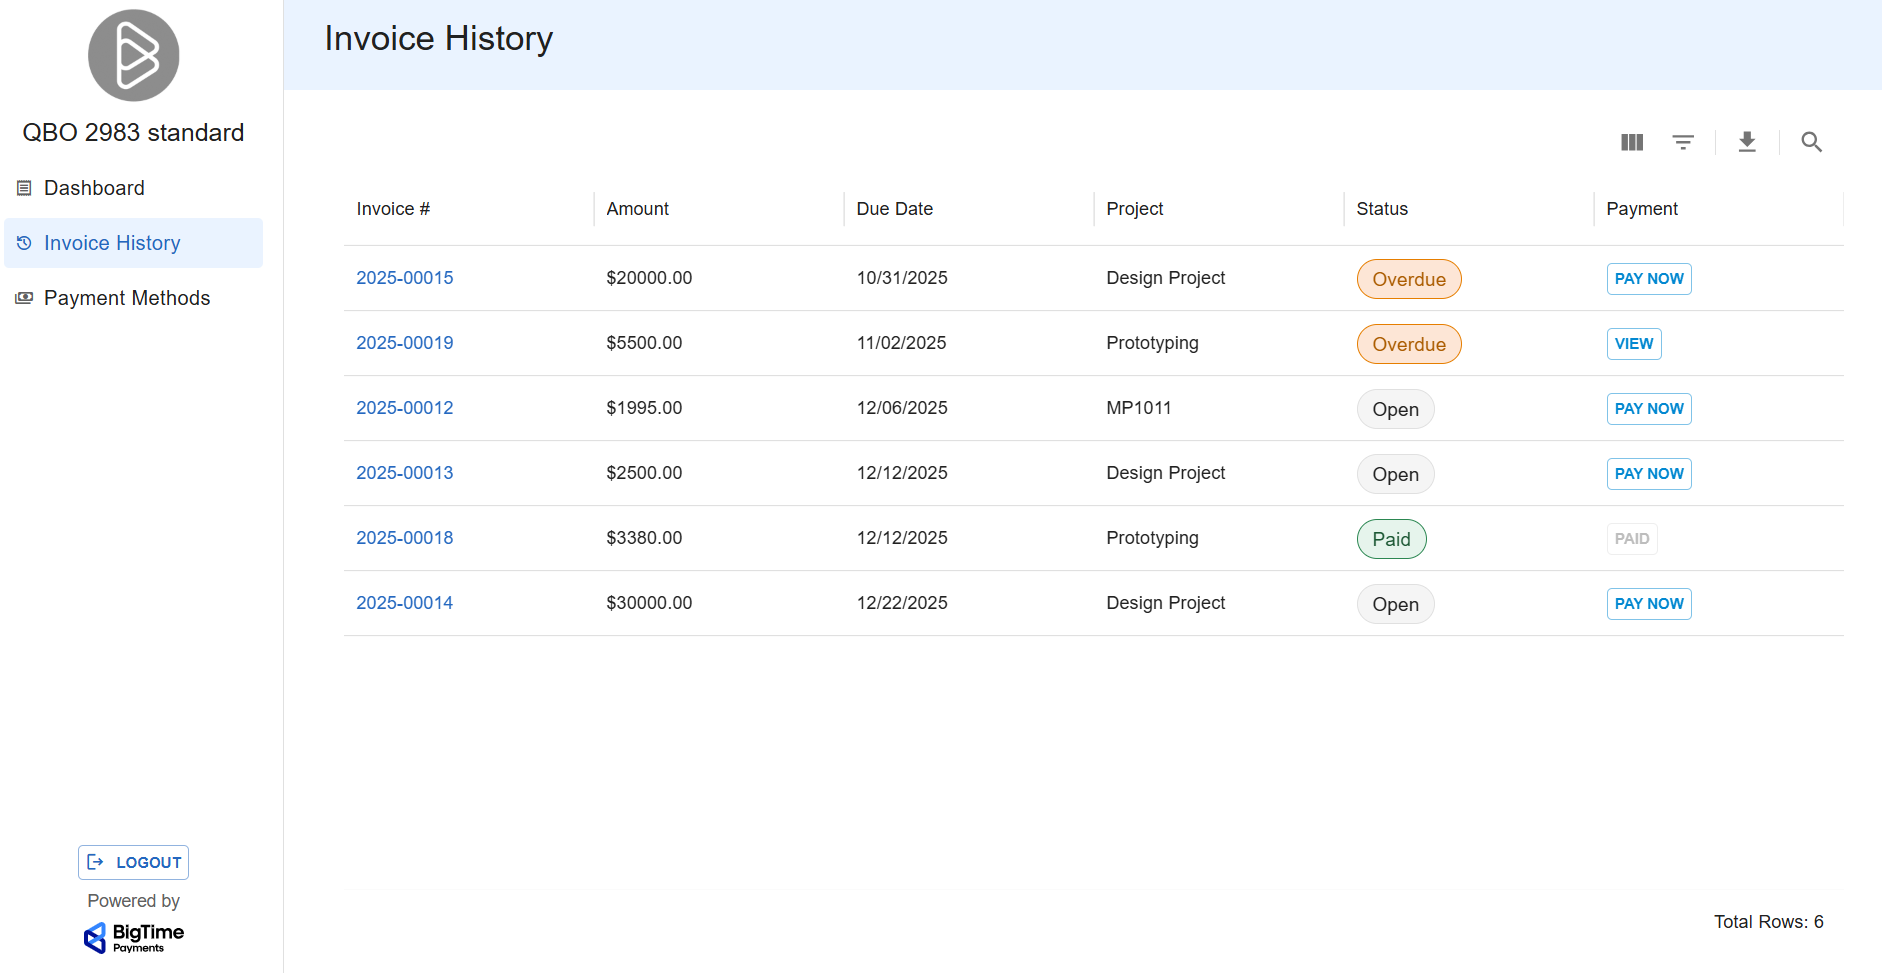Click the company logo avatar
Viewport: 1882px width, 973px height.
(133, 56)
